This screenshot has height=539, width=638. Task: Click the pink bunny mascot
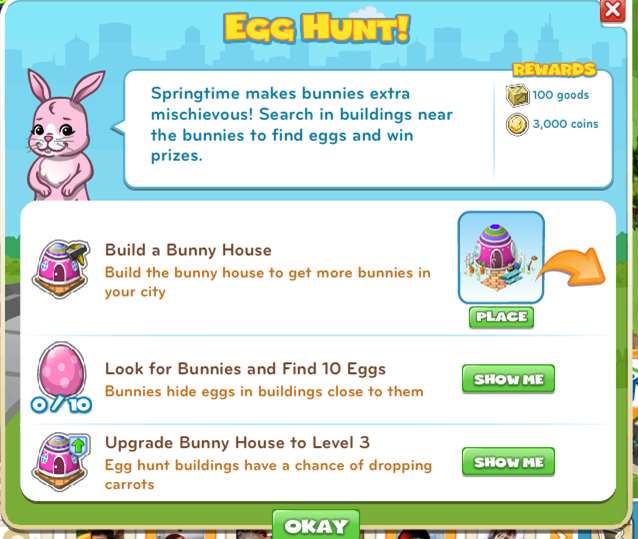[61, 136]
